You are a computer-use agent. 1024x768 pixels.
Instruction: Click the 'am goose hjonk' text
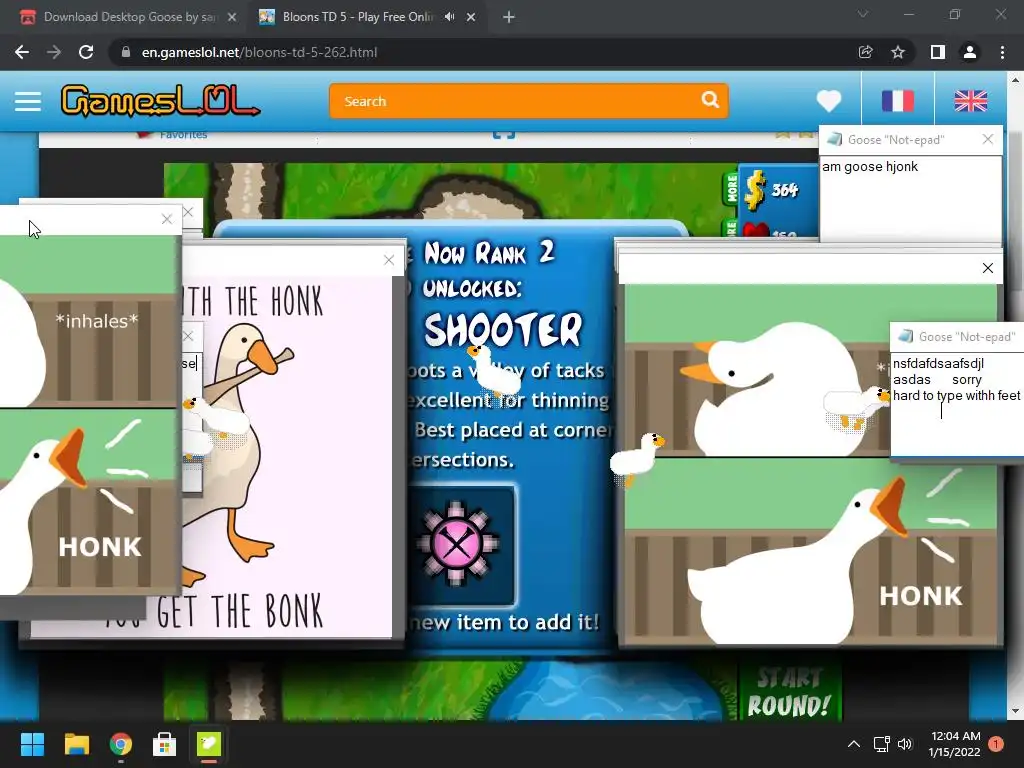(870, 167)
